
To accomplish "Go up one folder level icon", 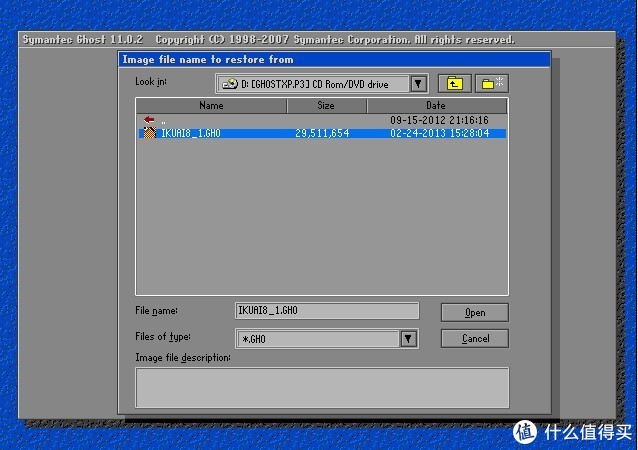I will (x=454, y=84).
